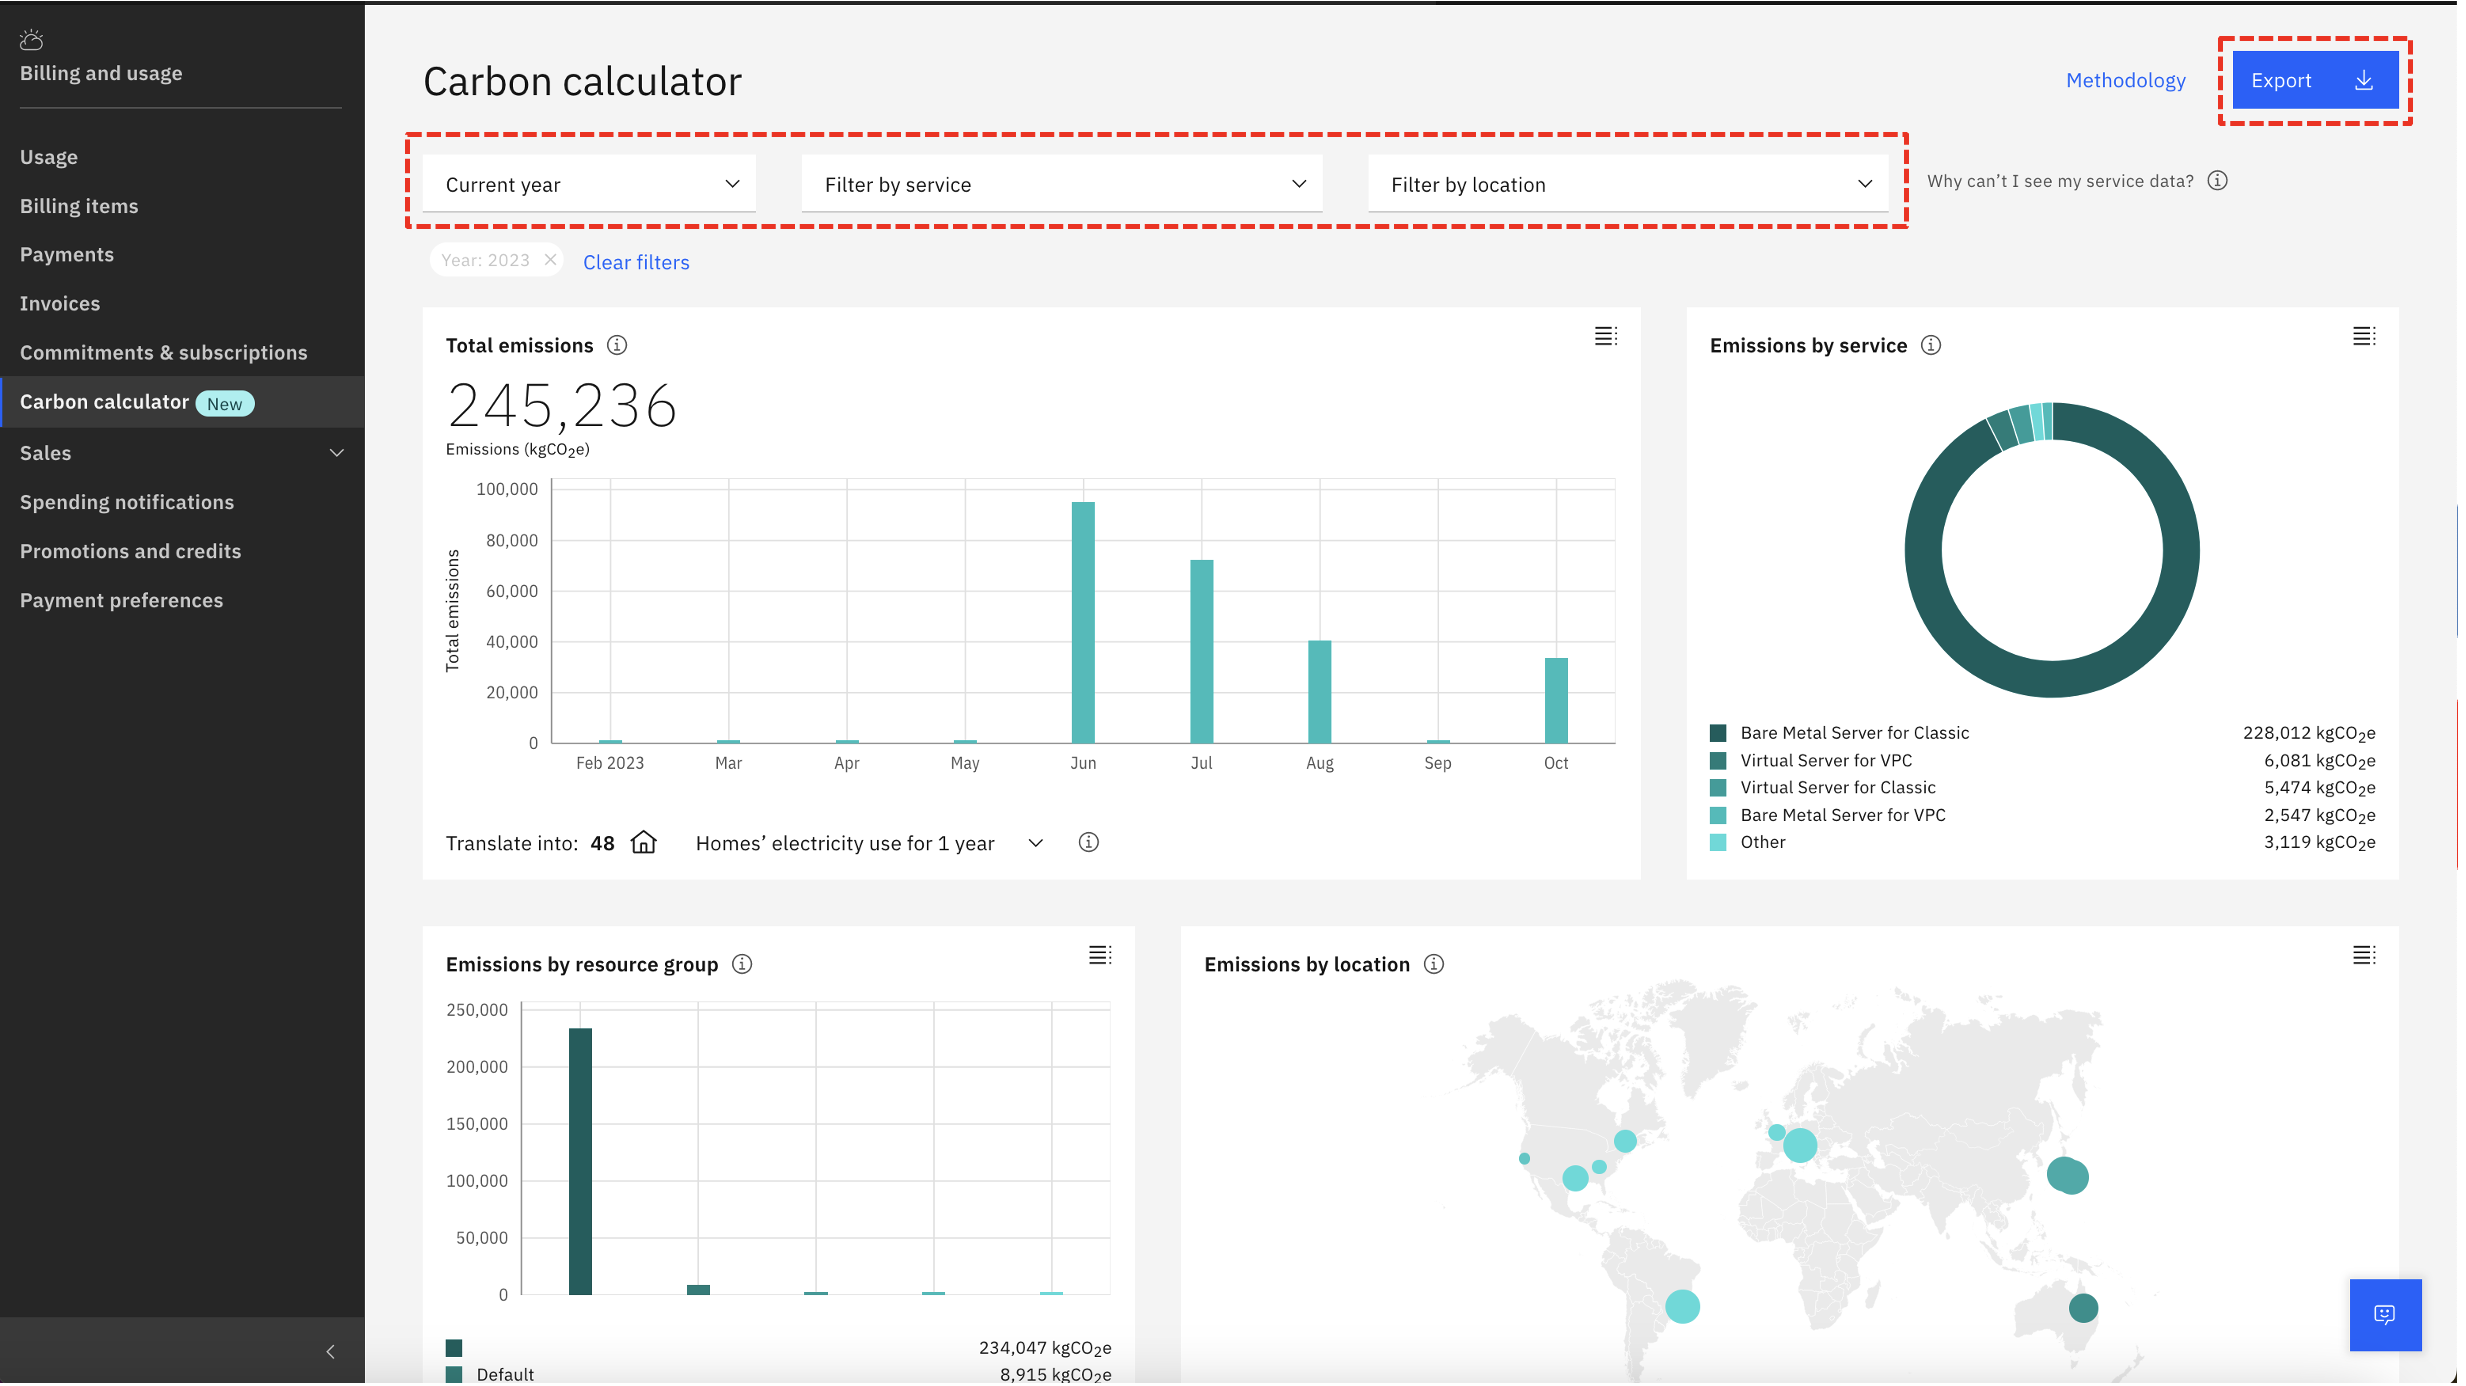Click info icon beside Emissions by service

pos(1931,346)
